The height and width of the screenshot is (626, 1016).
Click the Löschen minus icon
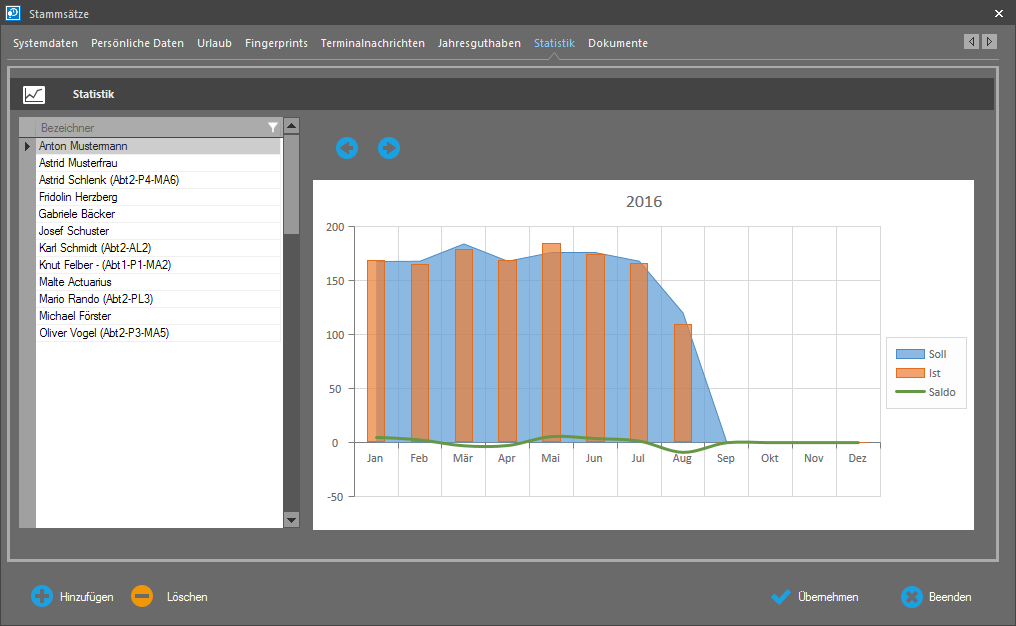[142, 597]
